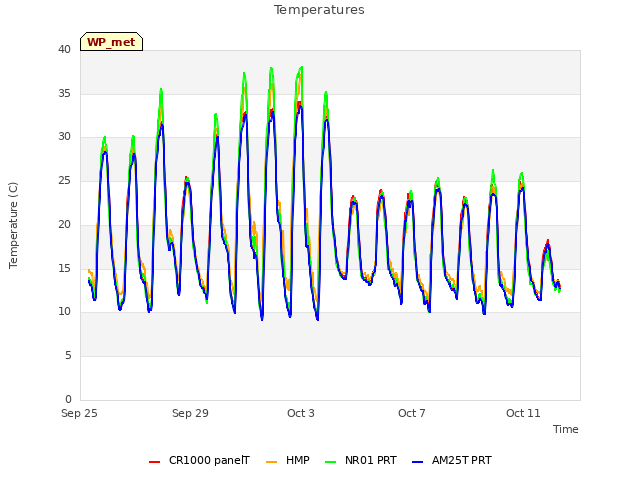Click the Oct 7 x-axis tick label

click(412, 413)
